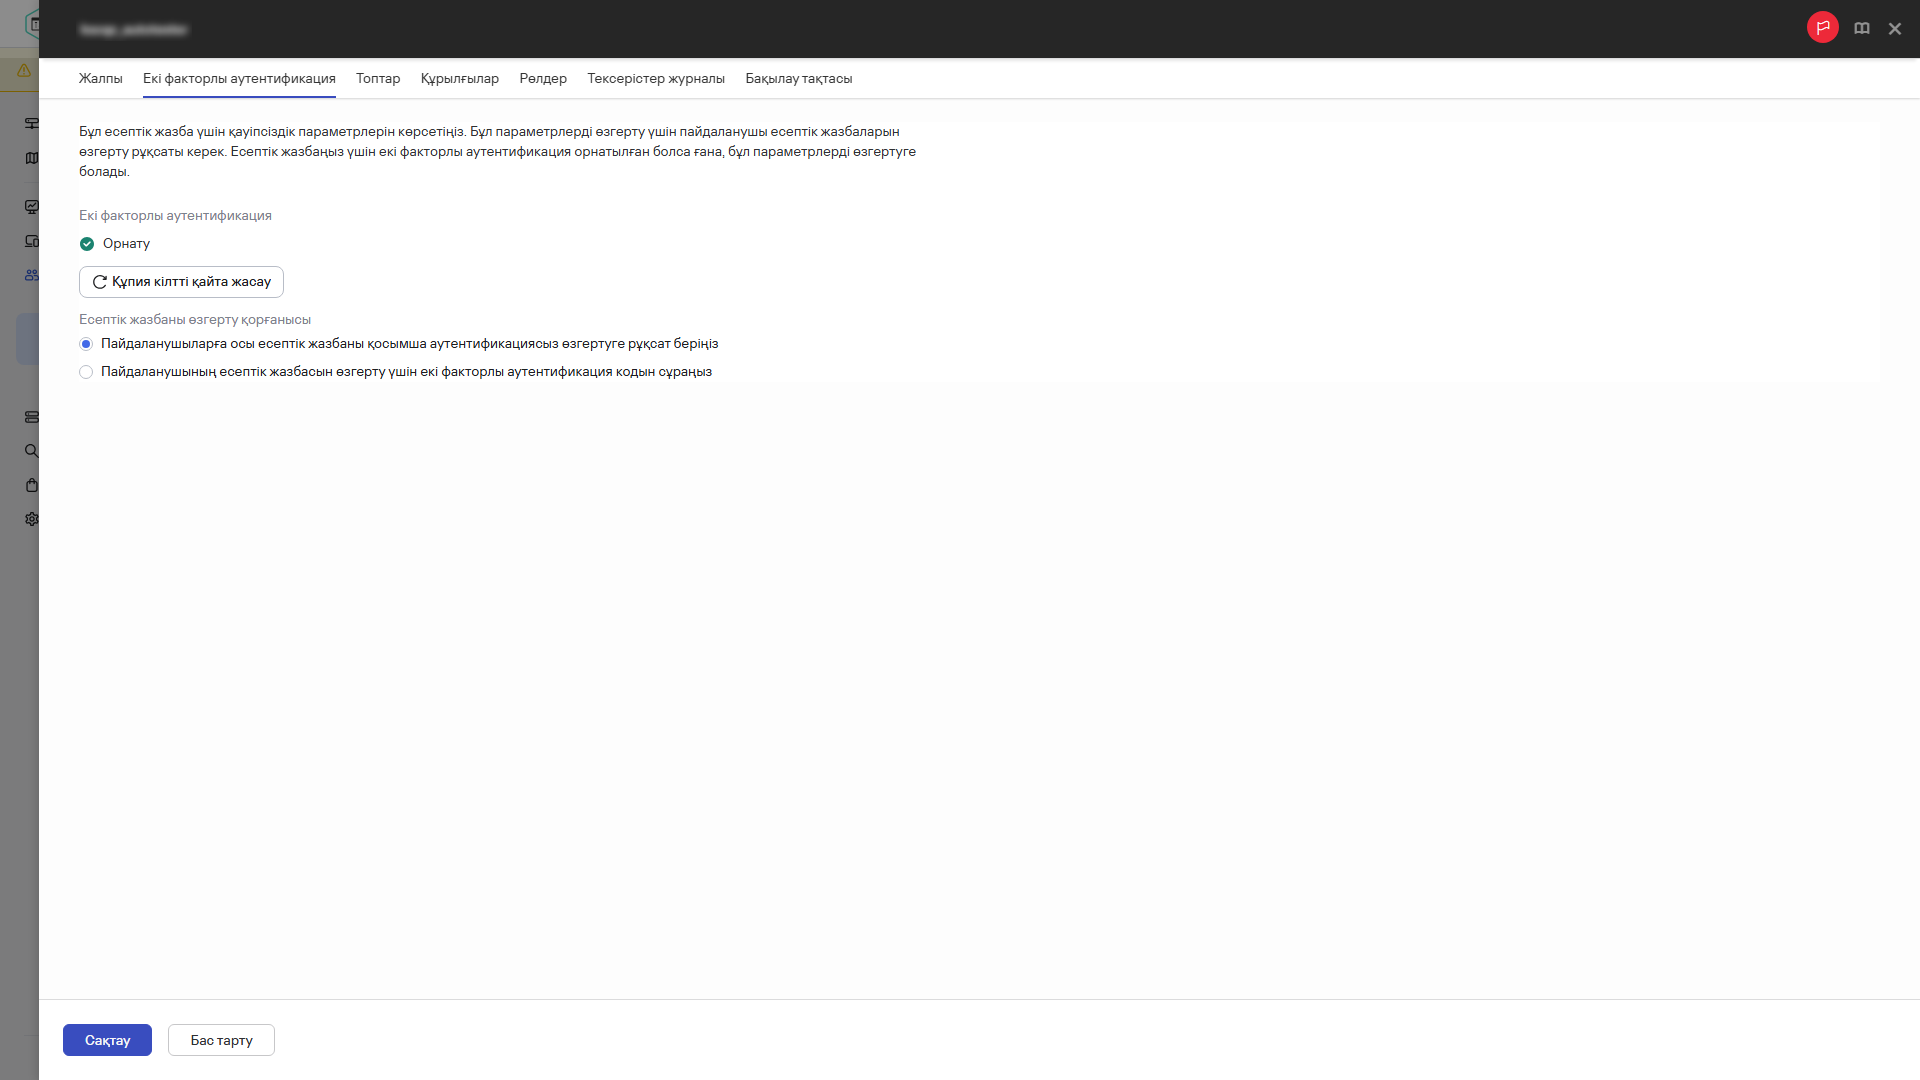The height and width of the screenshot is (1080, 1920).
Task: Go to the Құрылғылар tab
Action: click(x=459, y=79)
